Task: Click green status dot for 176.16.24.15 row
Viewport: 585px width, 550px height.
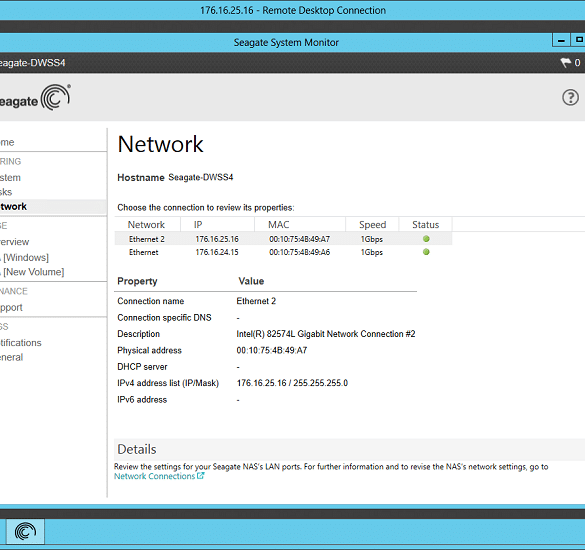Action: pyautogui.click(x=426, y=252)
